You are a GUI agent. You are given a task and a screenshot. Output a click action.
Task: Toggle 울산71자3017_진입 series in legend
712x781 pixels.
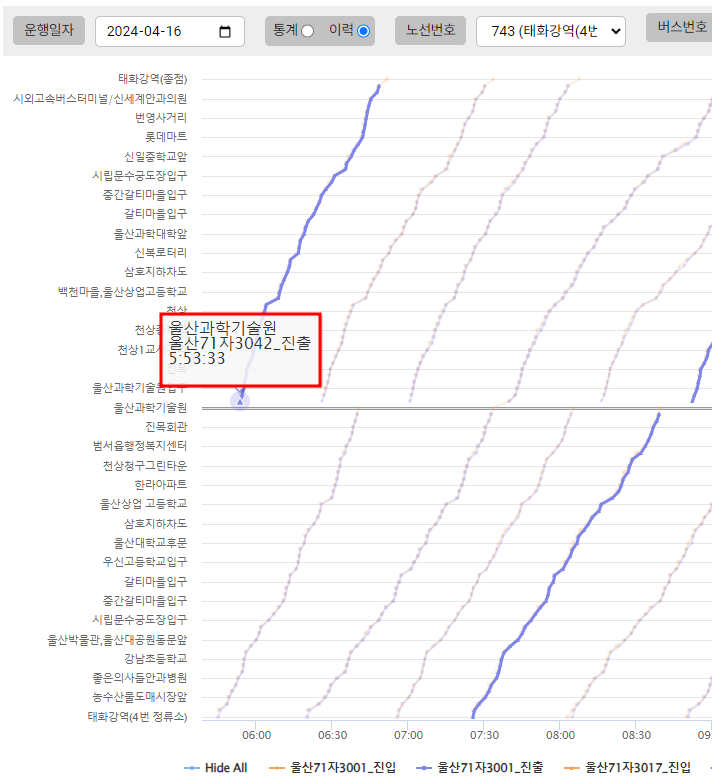point(638,767)
